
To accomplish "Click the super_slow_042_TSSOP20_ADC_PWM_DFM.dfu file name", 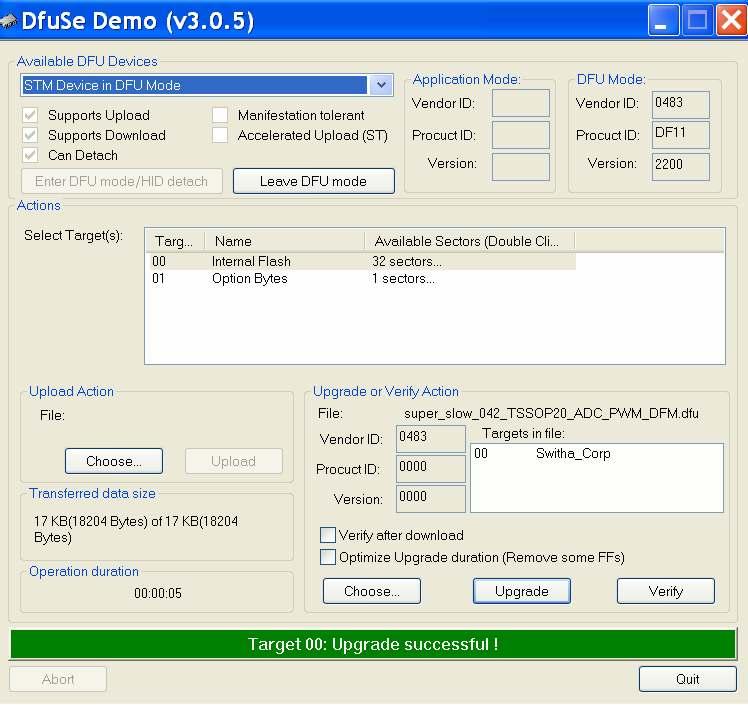I will (551, 413).
